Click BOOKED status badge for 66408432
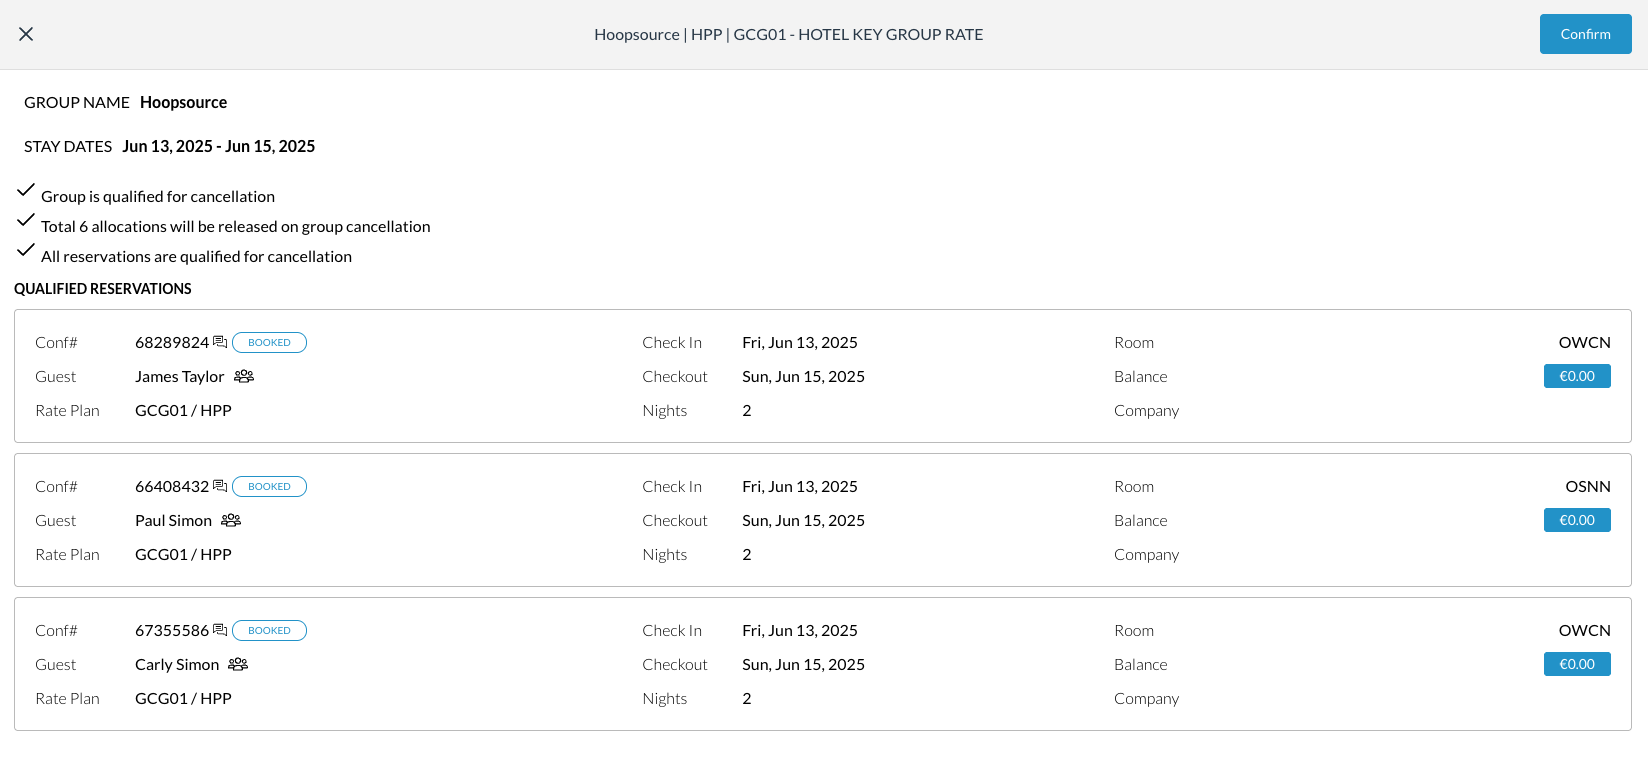This screenshot has width=1648, height=765. click(269, 486)
